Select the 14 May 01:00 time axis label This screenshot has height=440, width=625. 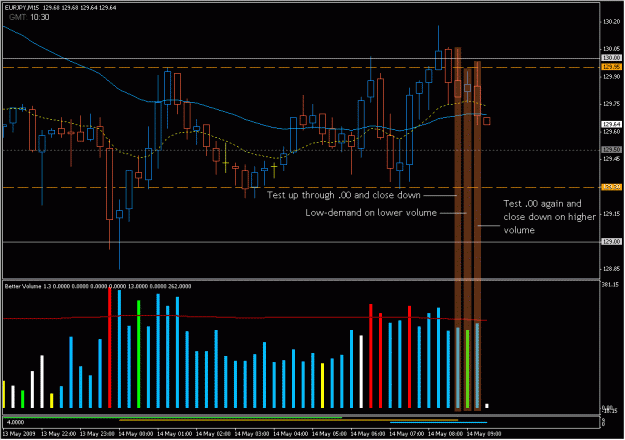(174, 434)
